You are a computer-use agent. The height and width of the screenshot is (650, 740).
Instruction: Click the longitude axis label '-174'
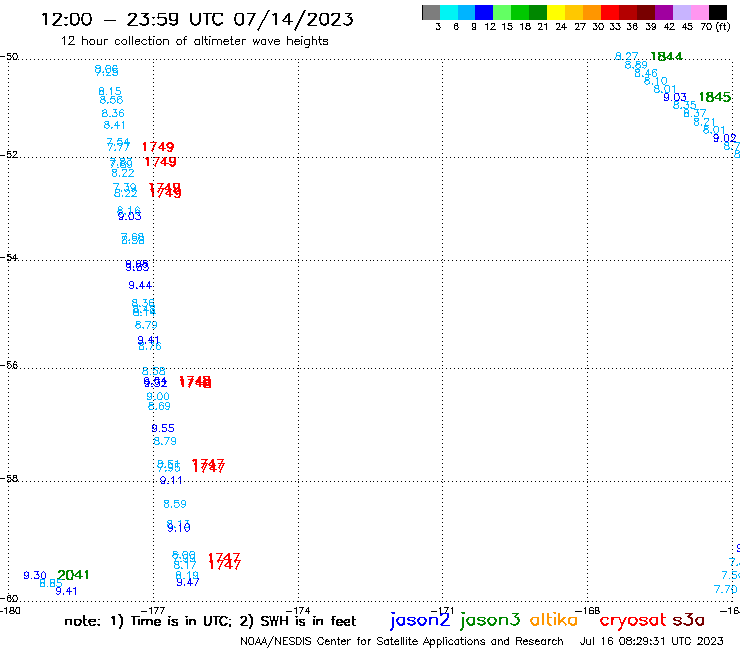click(300, 610)
